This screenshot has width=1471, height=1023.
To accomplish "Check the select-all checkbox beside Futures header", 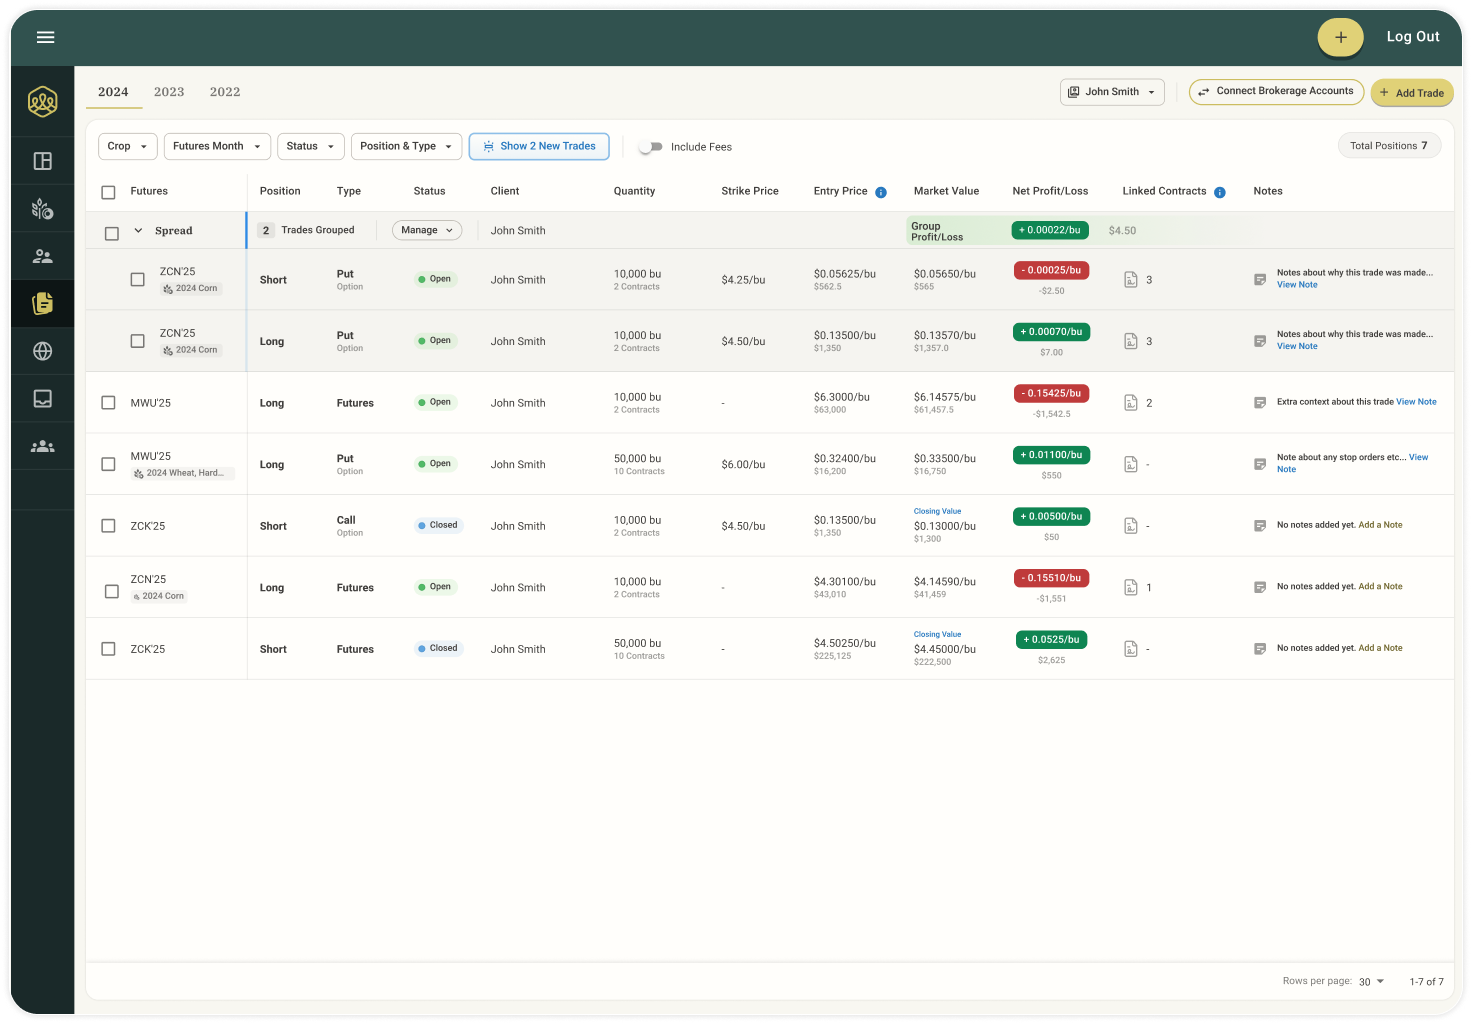I will tap(108, 192).
